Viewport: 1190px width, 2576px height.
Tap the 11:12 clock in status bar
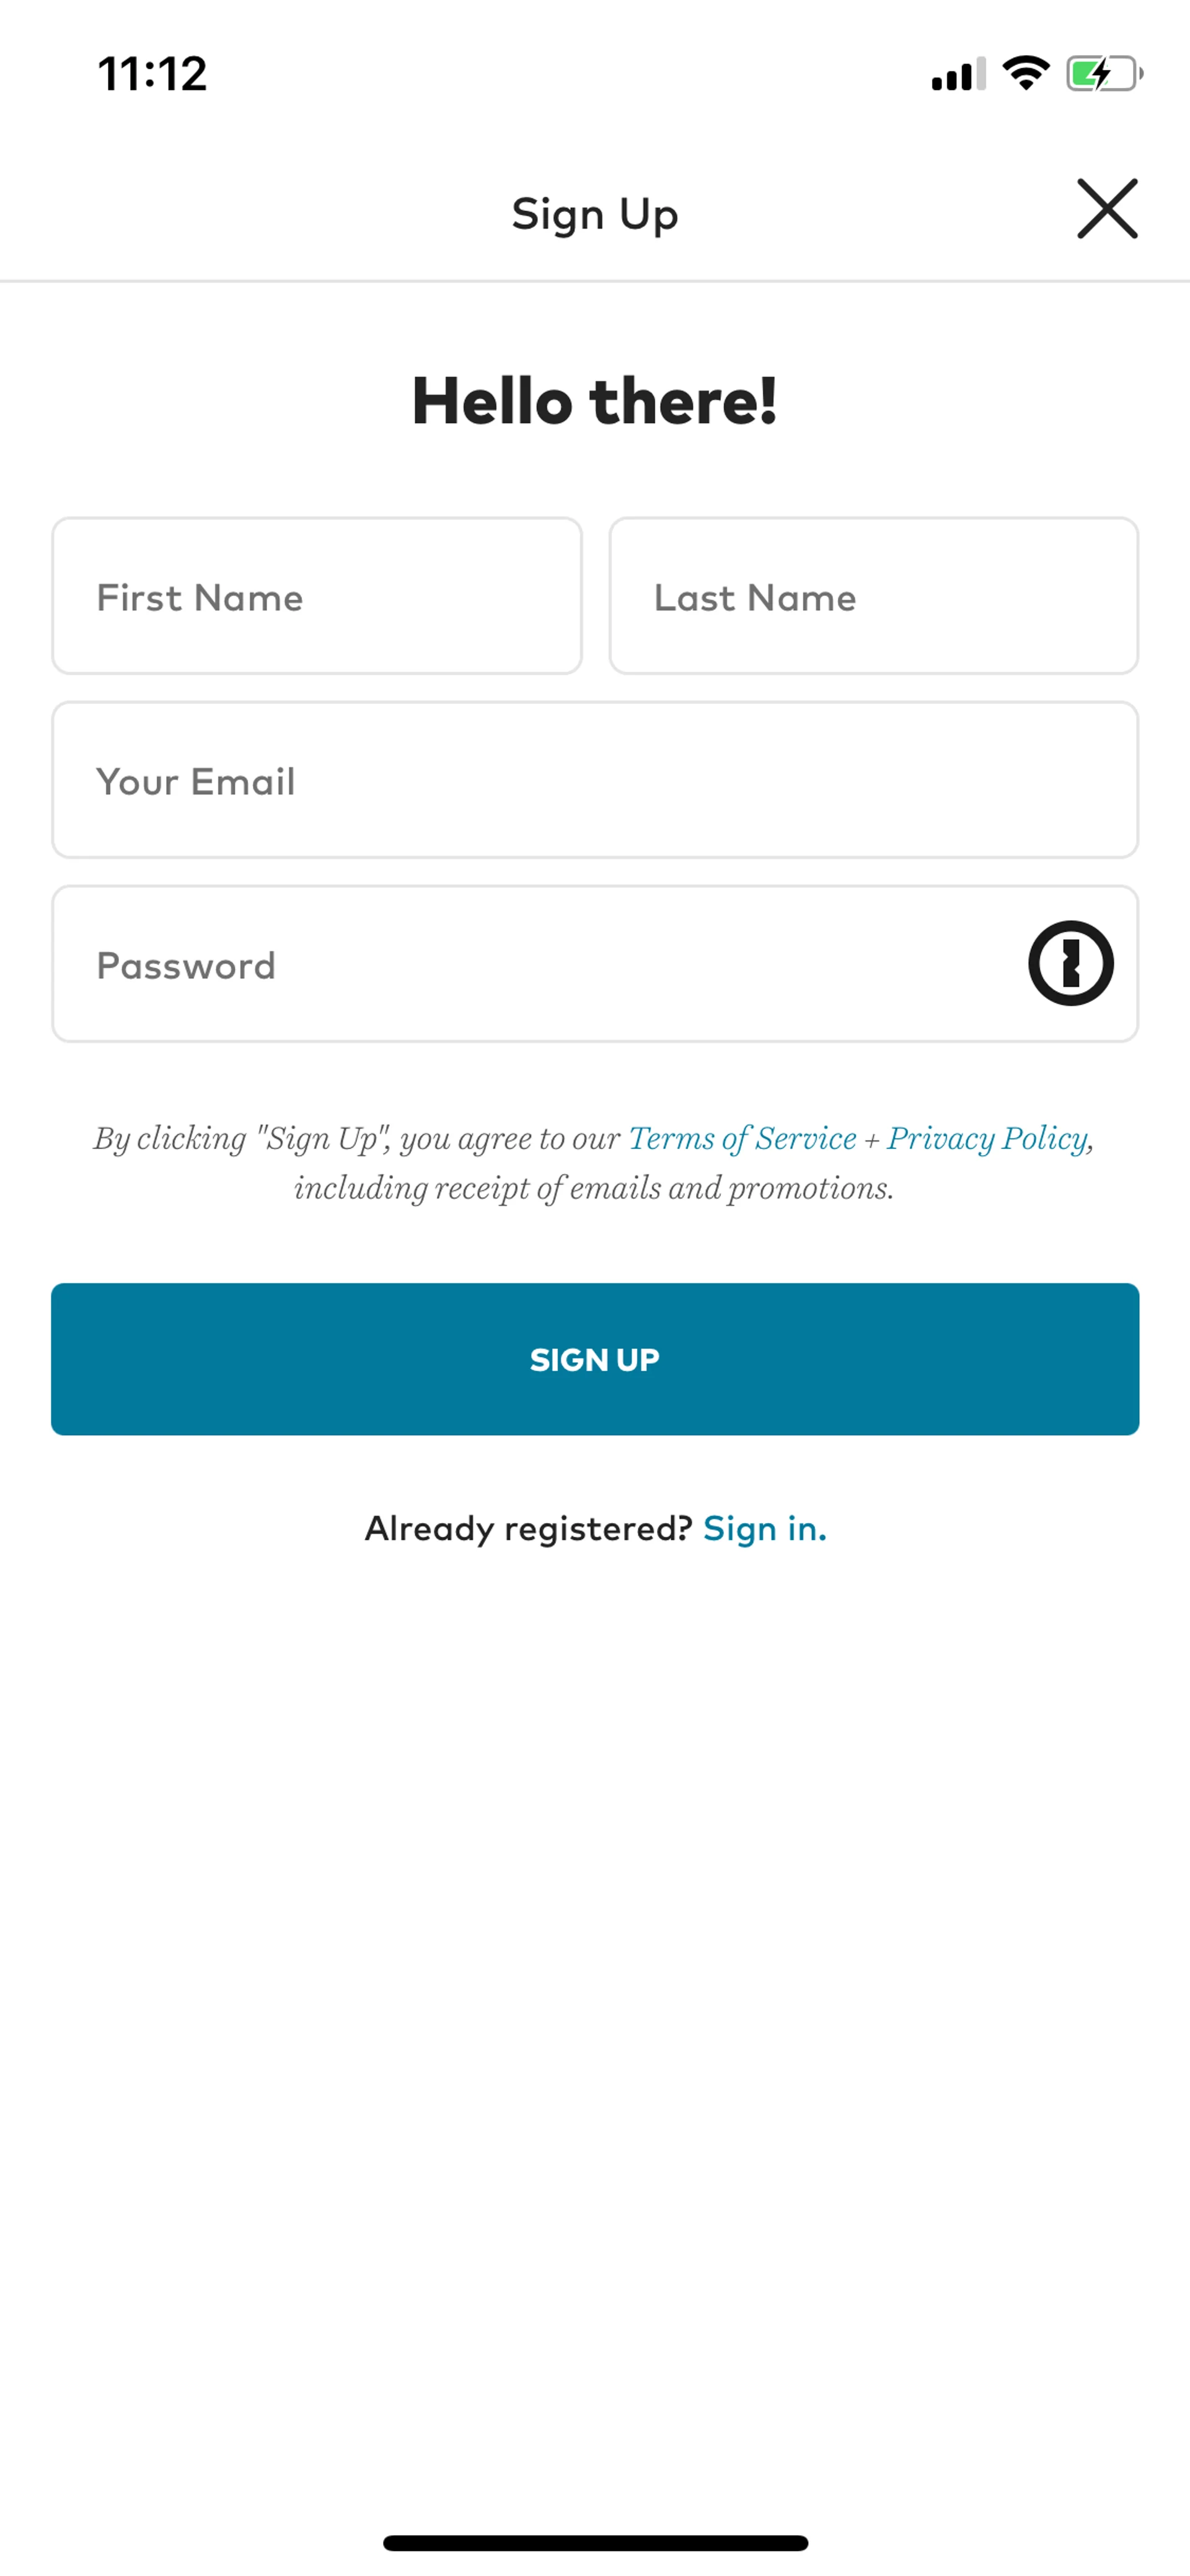pyautogui.click(x=152, y=74)
